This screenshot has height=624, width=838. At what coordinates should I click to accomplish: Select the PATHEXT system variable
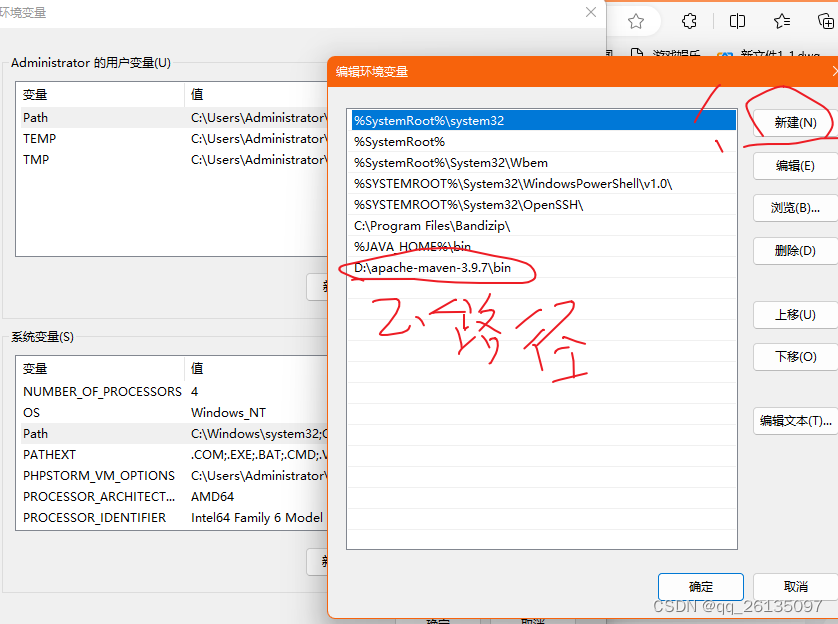click(x=172, y=455)
